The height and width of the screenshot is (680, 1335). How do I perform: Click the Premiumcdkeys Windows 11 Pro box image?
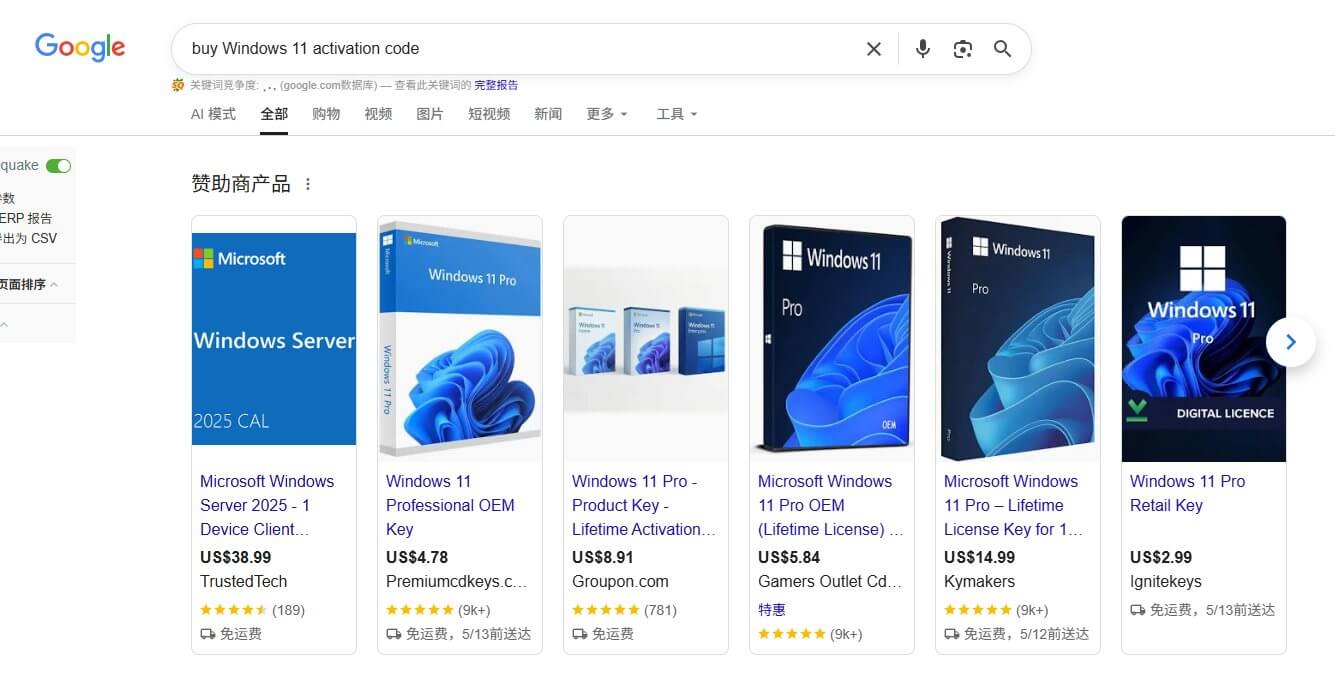460,339
